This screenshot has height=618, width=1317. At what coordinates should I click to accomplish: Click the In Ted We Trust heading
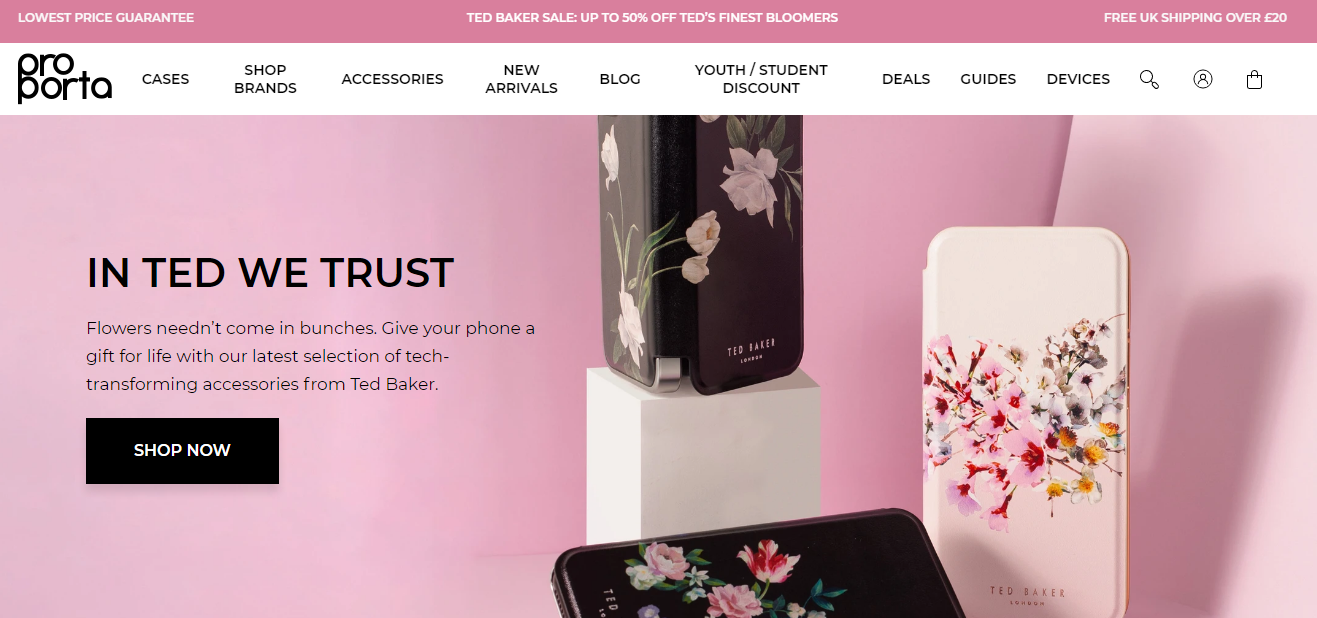[270, 273]
